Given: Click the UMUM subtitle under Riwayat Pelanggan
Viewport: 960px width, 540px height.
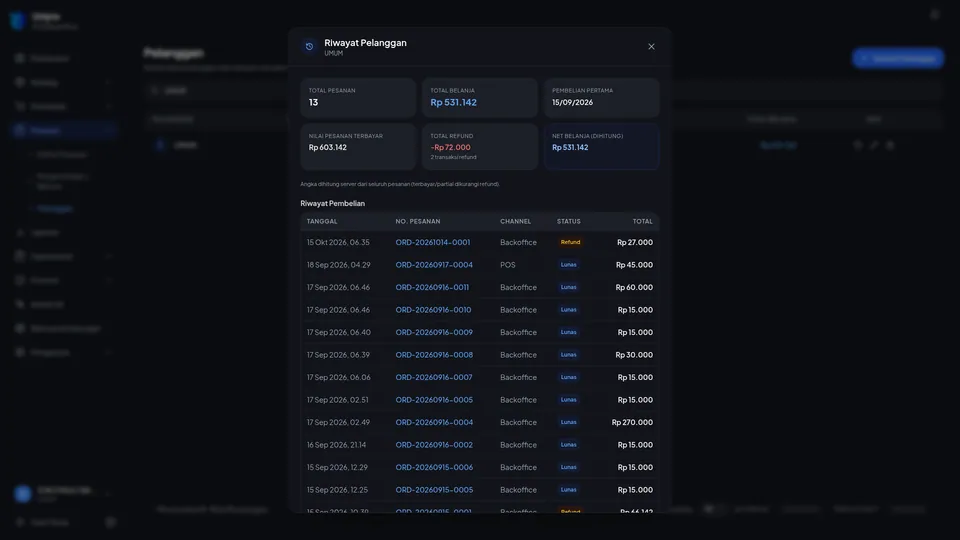Looking at the screenshot, I should coord(334,54).
